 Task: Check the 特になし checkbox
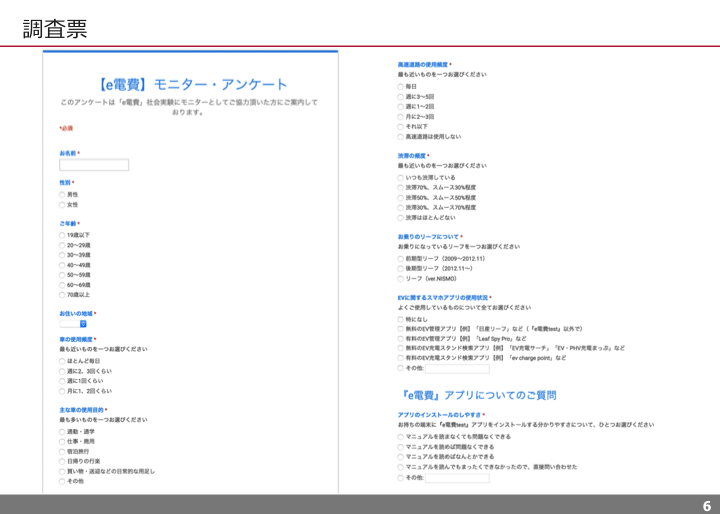point(400,319)
